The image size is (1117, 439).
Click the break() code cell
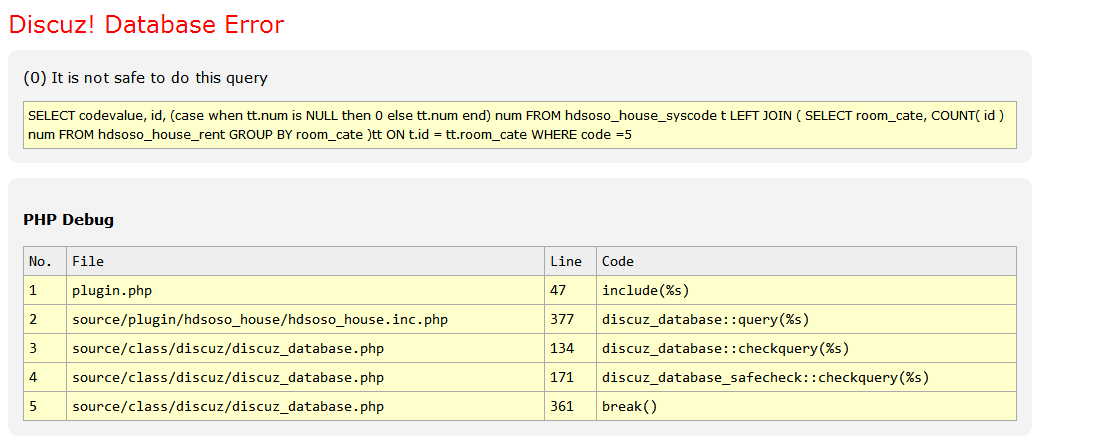(x=626, y=406)
